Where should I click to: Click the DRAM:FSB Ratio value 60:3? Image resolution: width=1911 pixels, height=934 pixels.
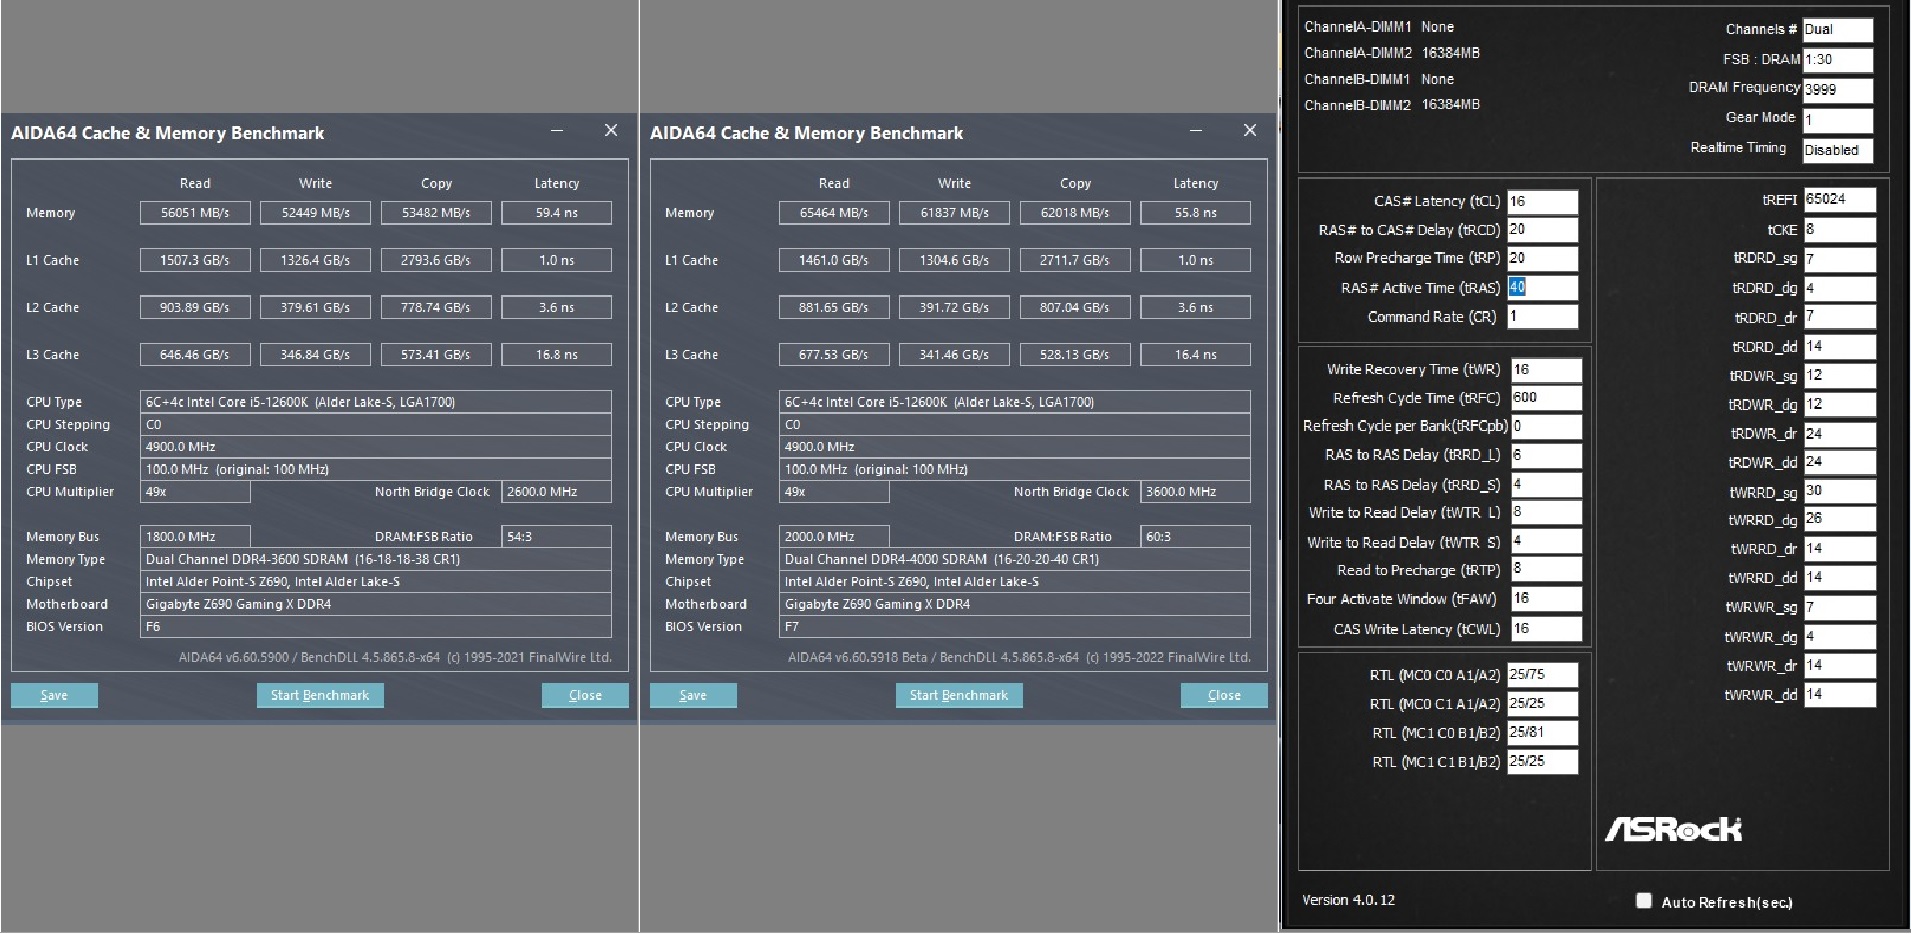tap(1195, 537)
